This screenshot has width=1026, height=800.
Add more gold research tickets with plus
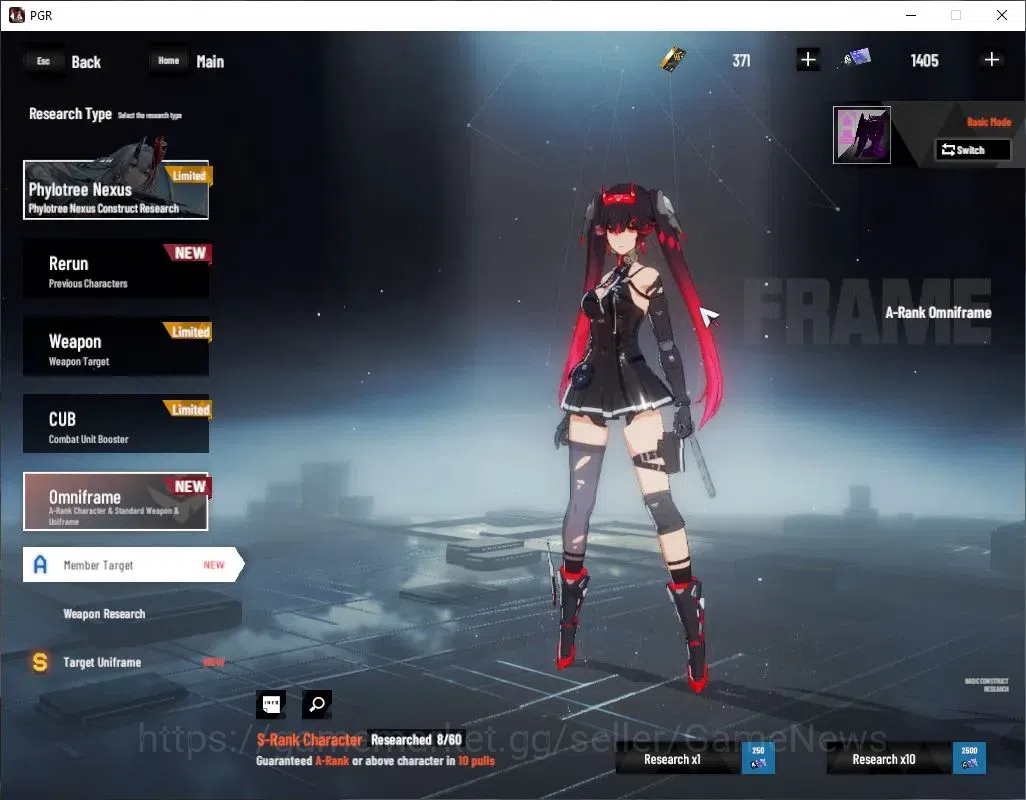(x=808, y=60)
